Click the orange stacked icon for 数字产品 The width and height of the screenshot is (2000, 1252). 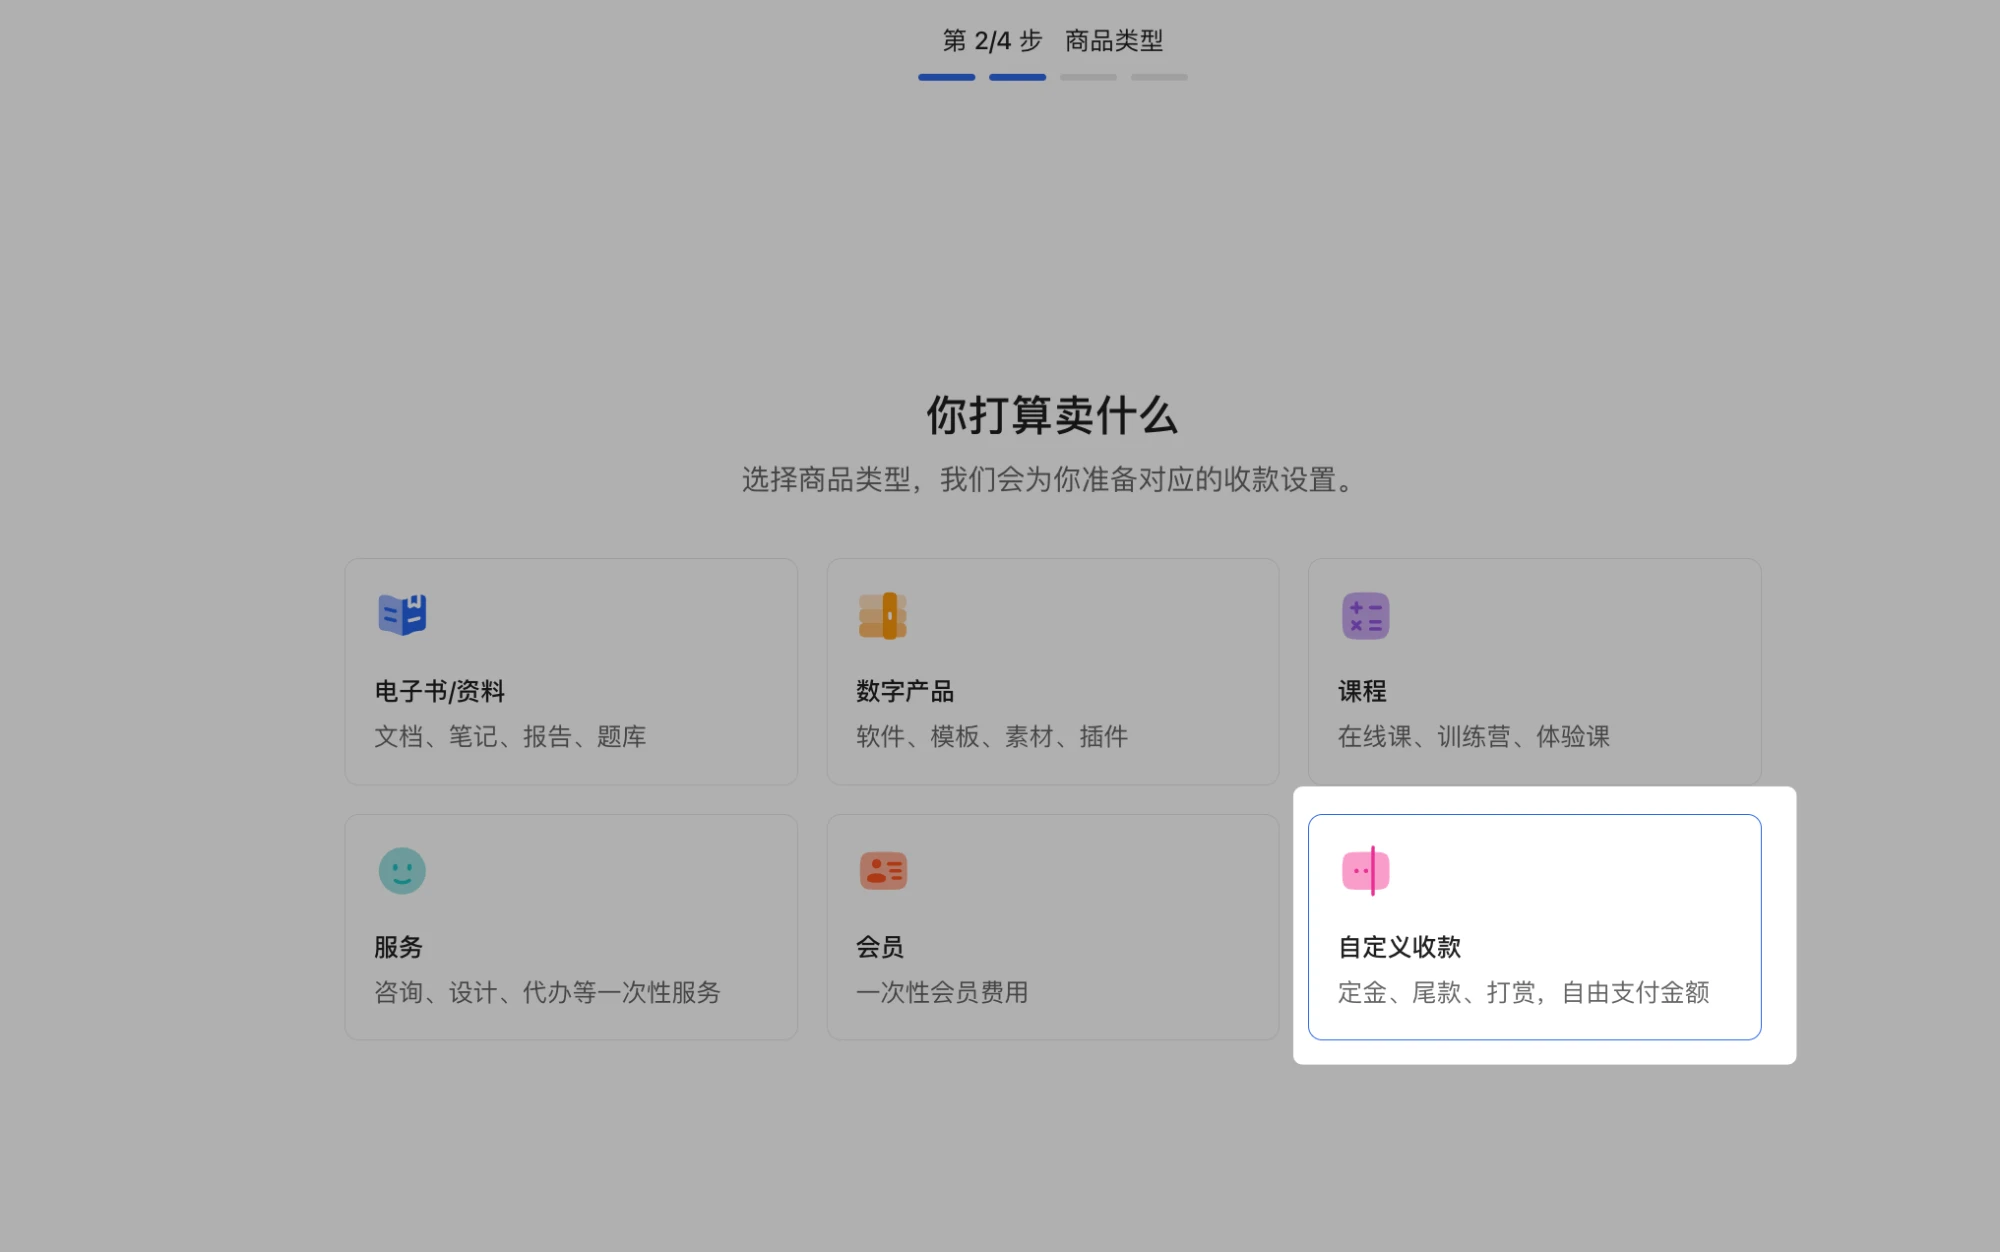coord(882,615)
